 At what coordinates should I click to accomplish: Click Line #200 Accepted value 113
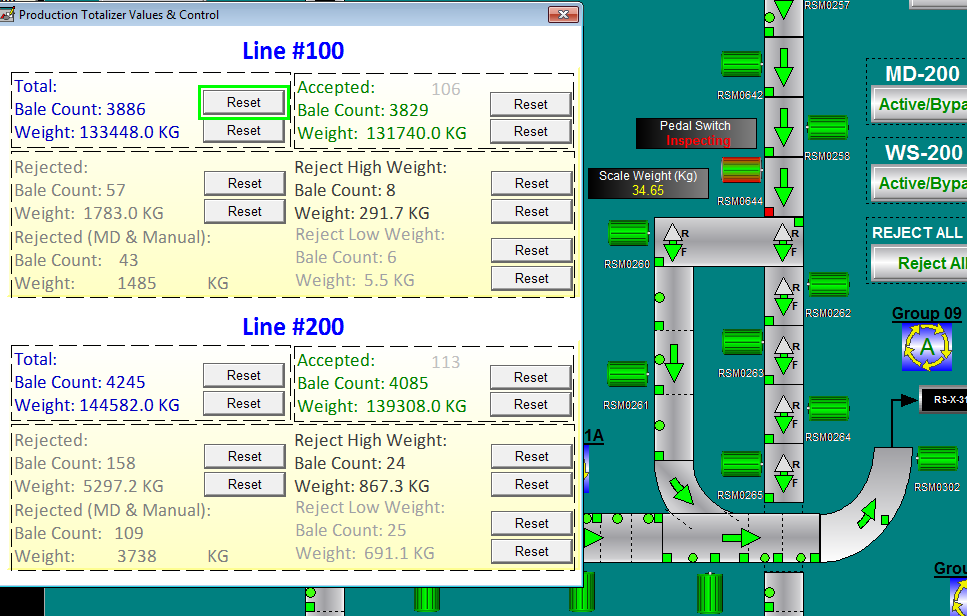point(446,362)
